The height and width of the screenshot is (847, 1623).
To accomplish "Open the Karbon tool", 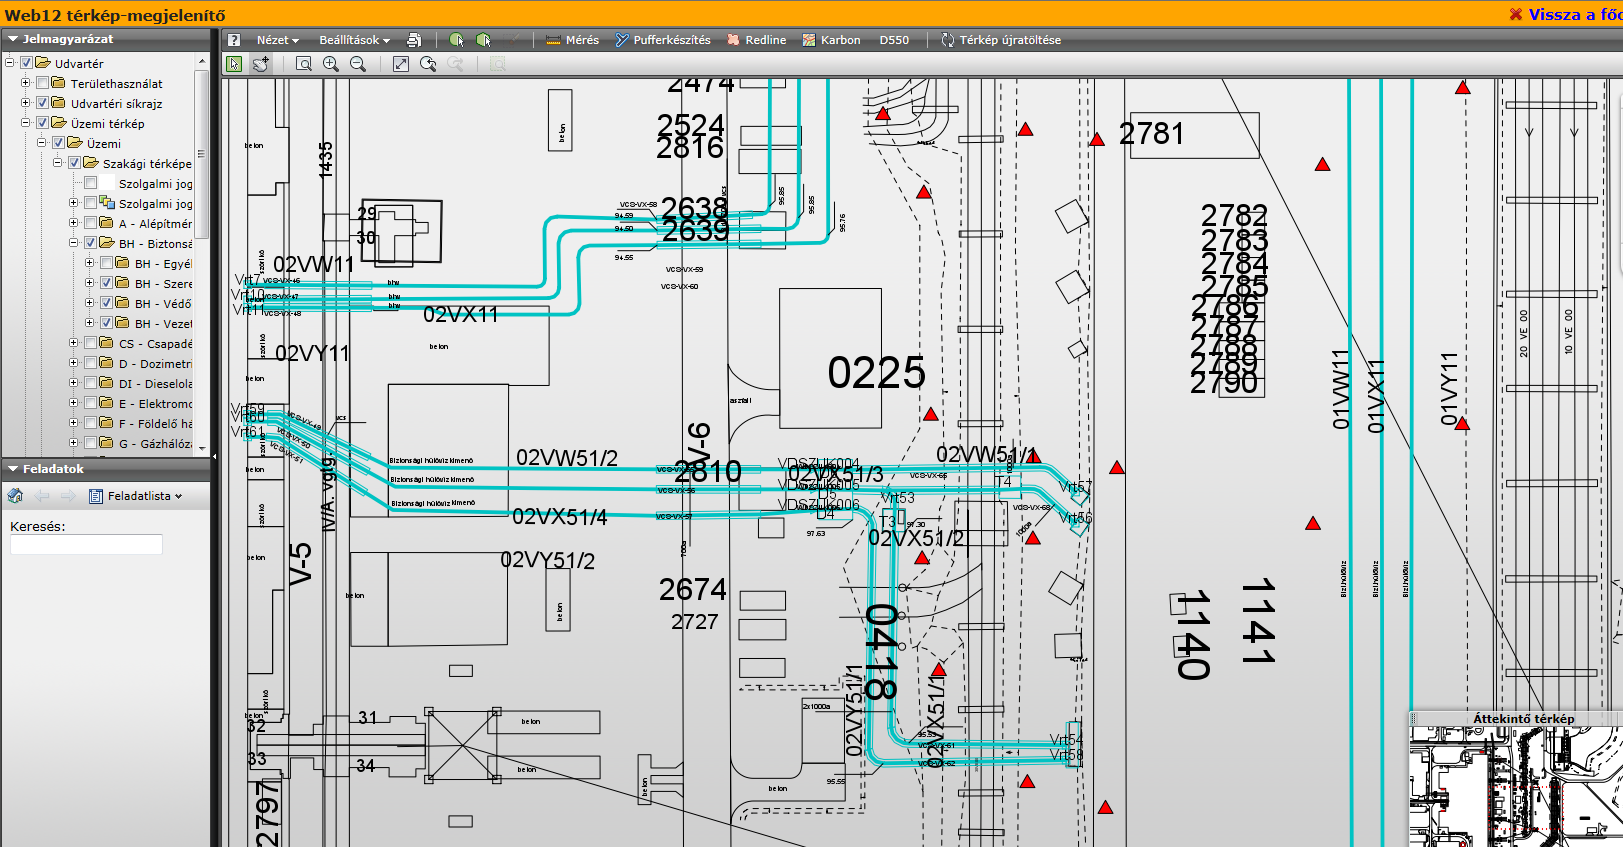I will click(x=831, y=40).
